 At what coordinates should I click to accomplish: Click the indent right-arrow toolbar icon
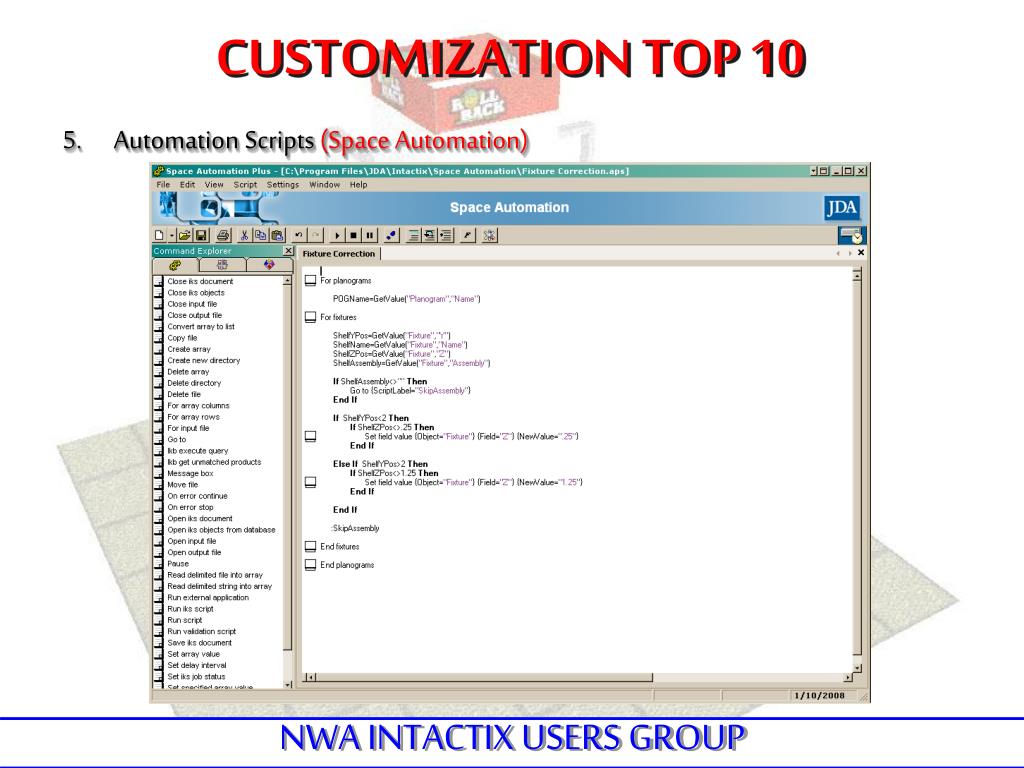[x=445, y=235]
